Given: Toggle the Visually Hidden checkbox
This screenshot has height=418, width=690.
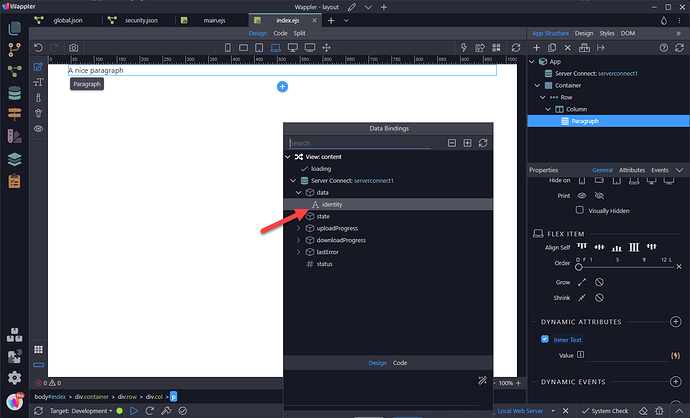Looking at the screenshot, I should click(x=580, y=210).
